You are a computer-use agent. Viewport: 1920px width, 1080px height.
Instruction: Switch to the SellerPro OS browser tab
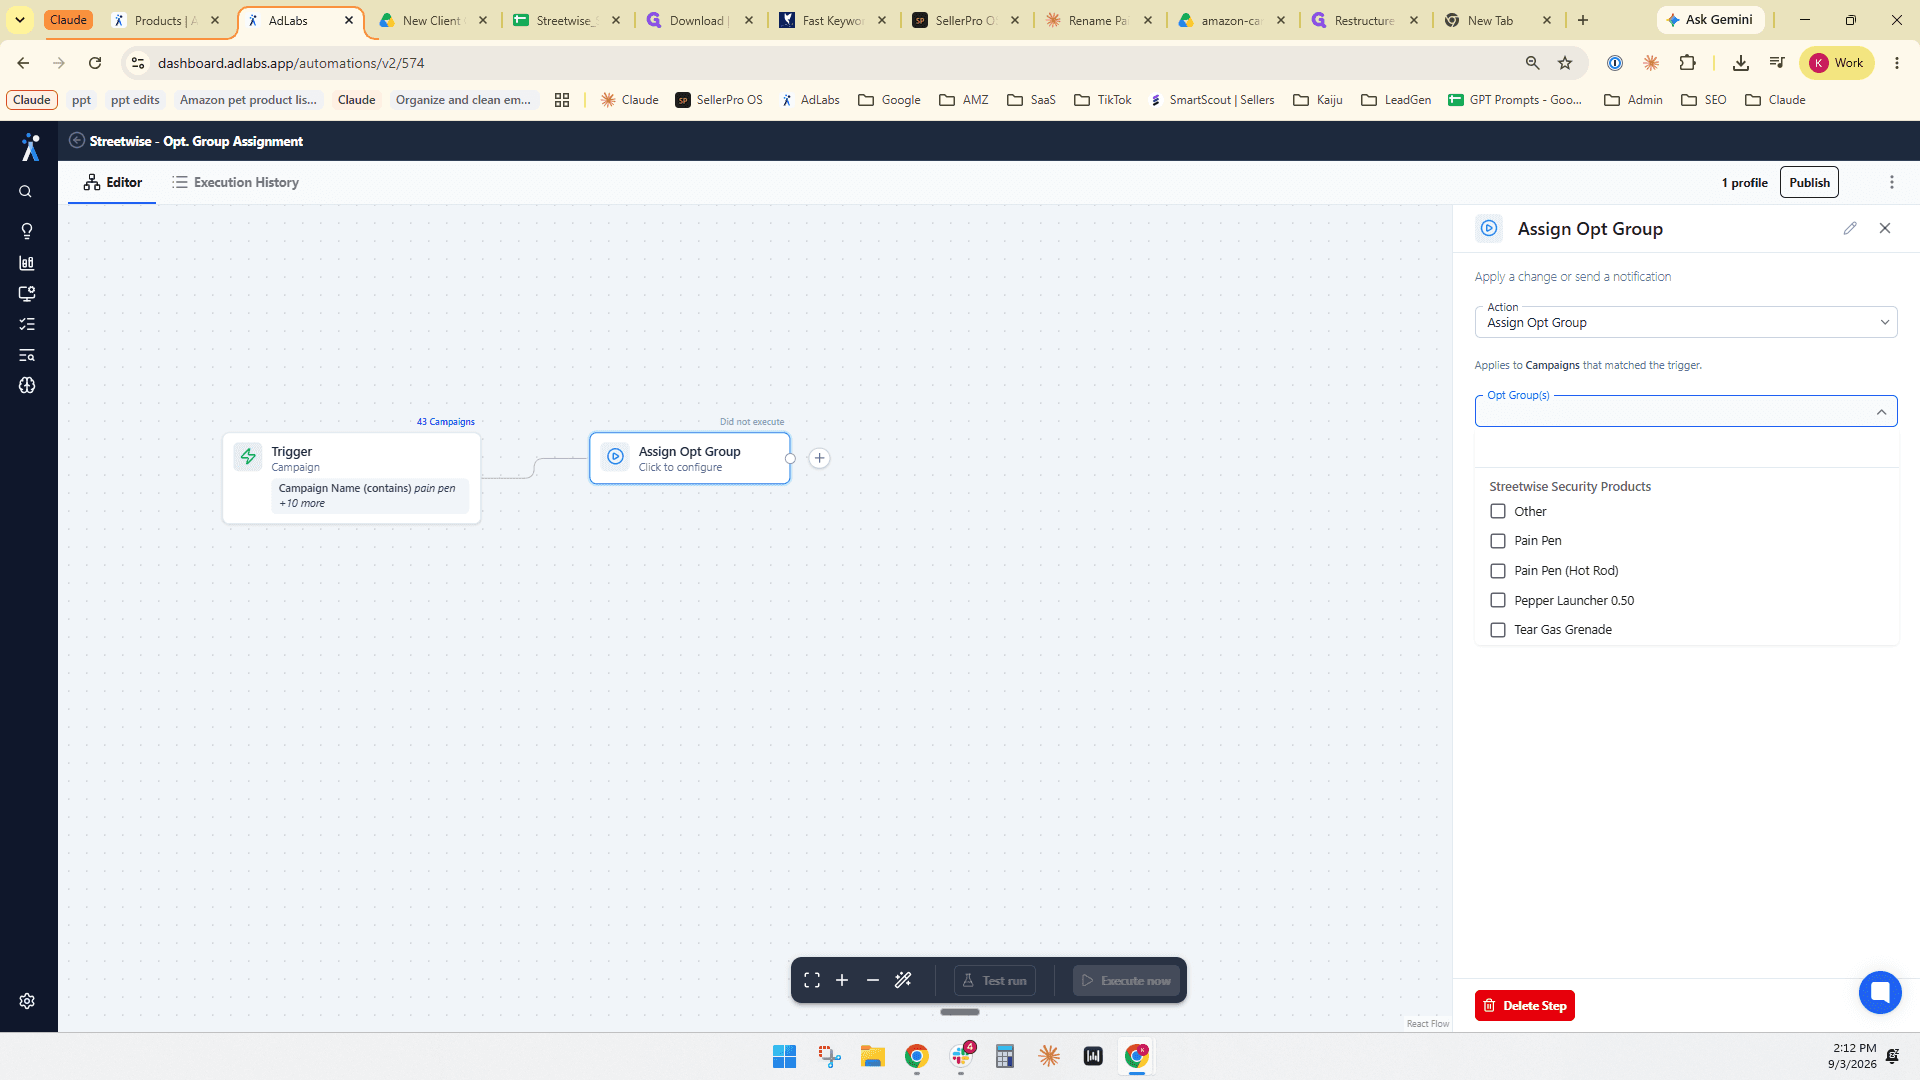966,20
